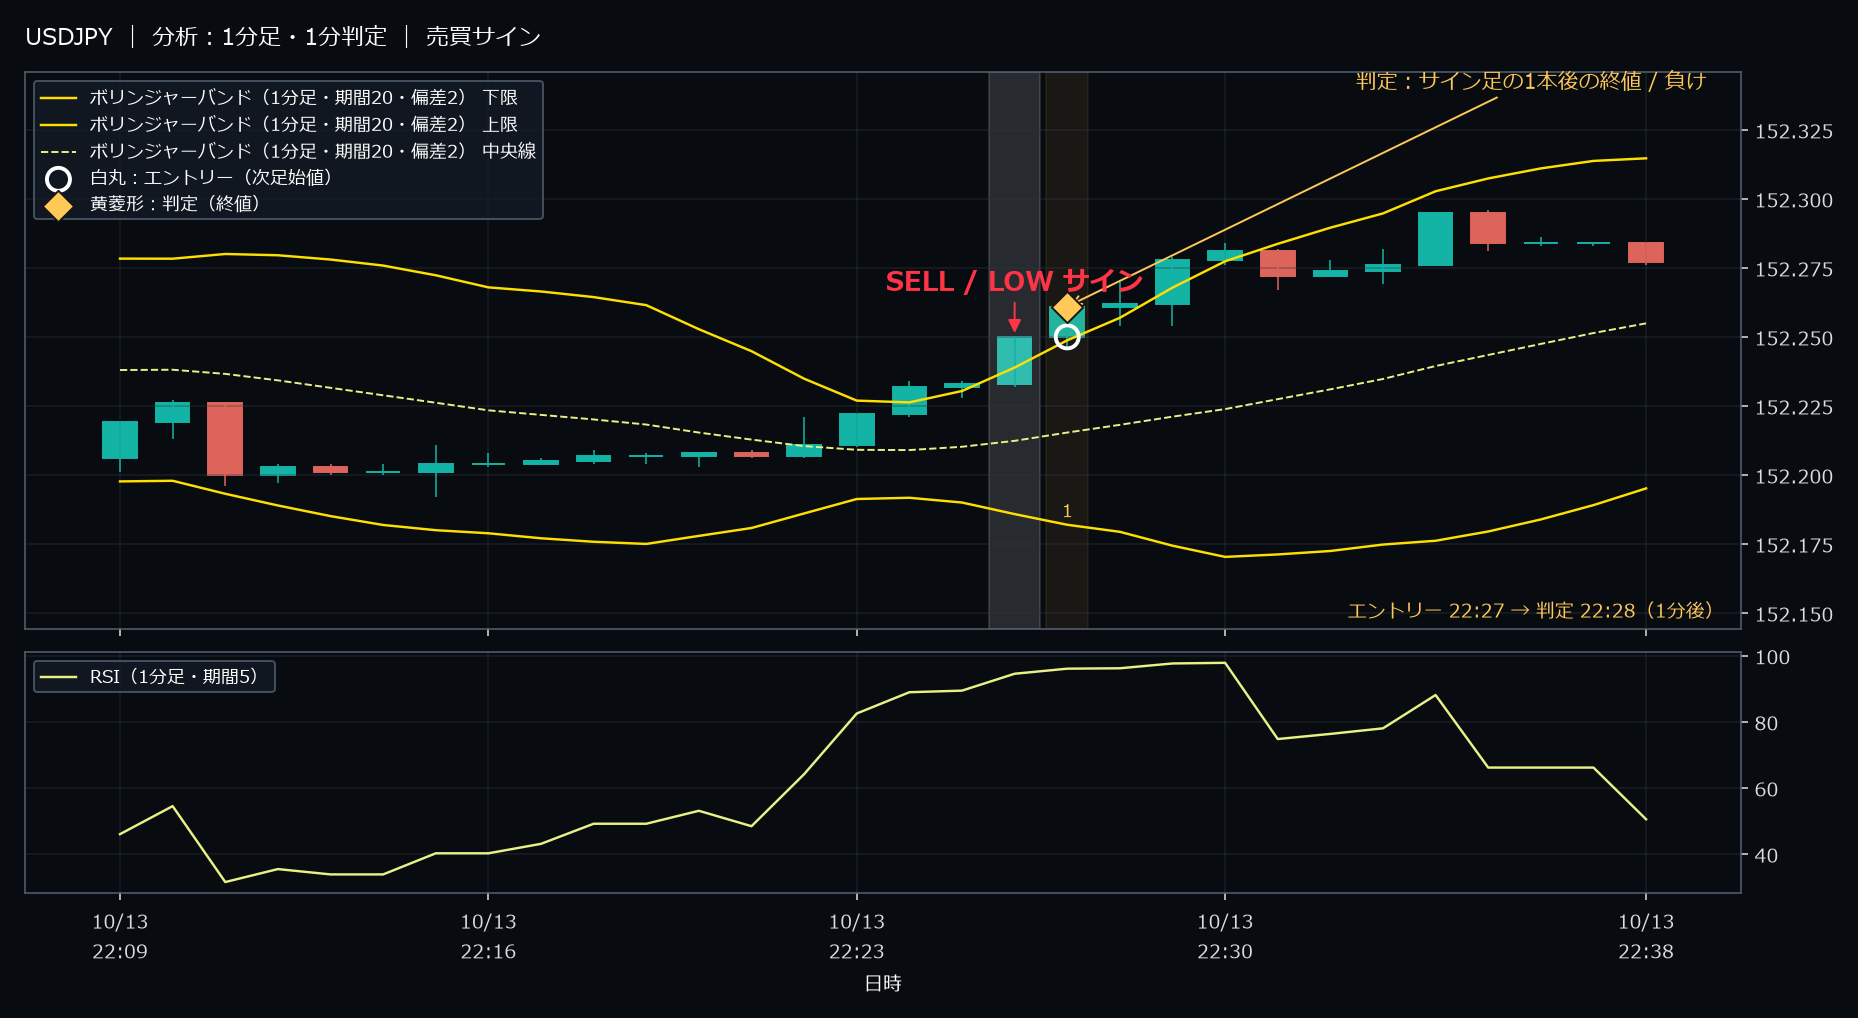
Task: Click the white circle icon in legend
Action: tap(58, 179)
